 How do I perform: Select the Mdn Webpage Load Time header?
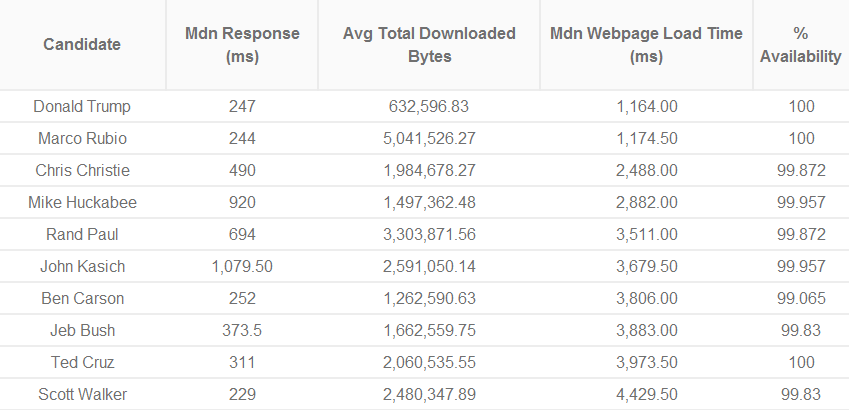click(x=646, y=44)
